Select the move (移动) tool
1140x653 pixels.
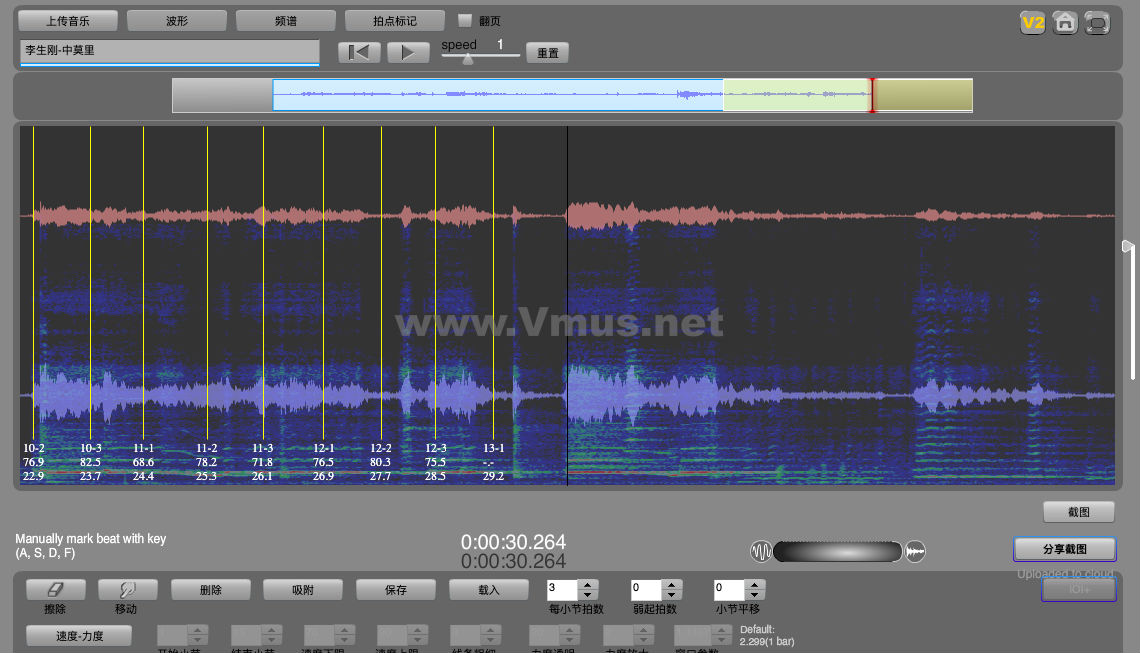pos(127,590)
